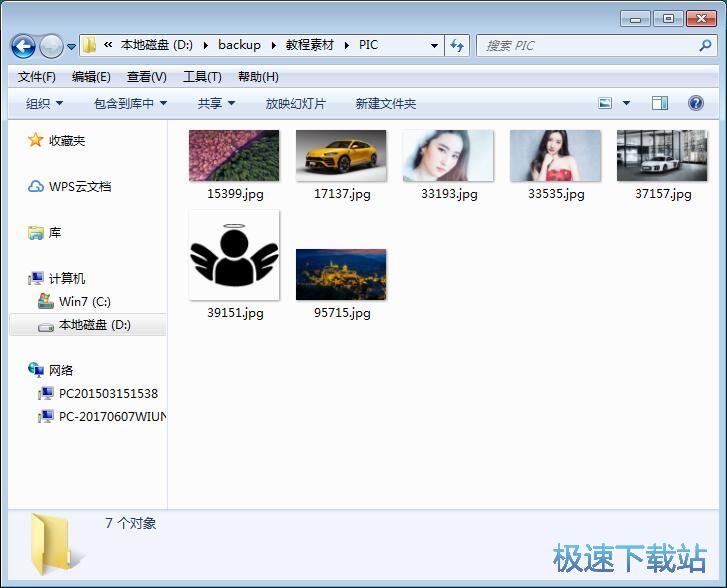727x588 pixels.
Task: Open 包含到库中 dropdown
Action: pos(130,103)
